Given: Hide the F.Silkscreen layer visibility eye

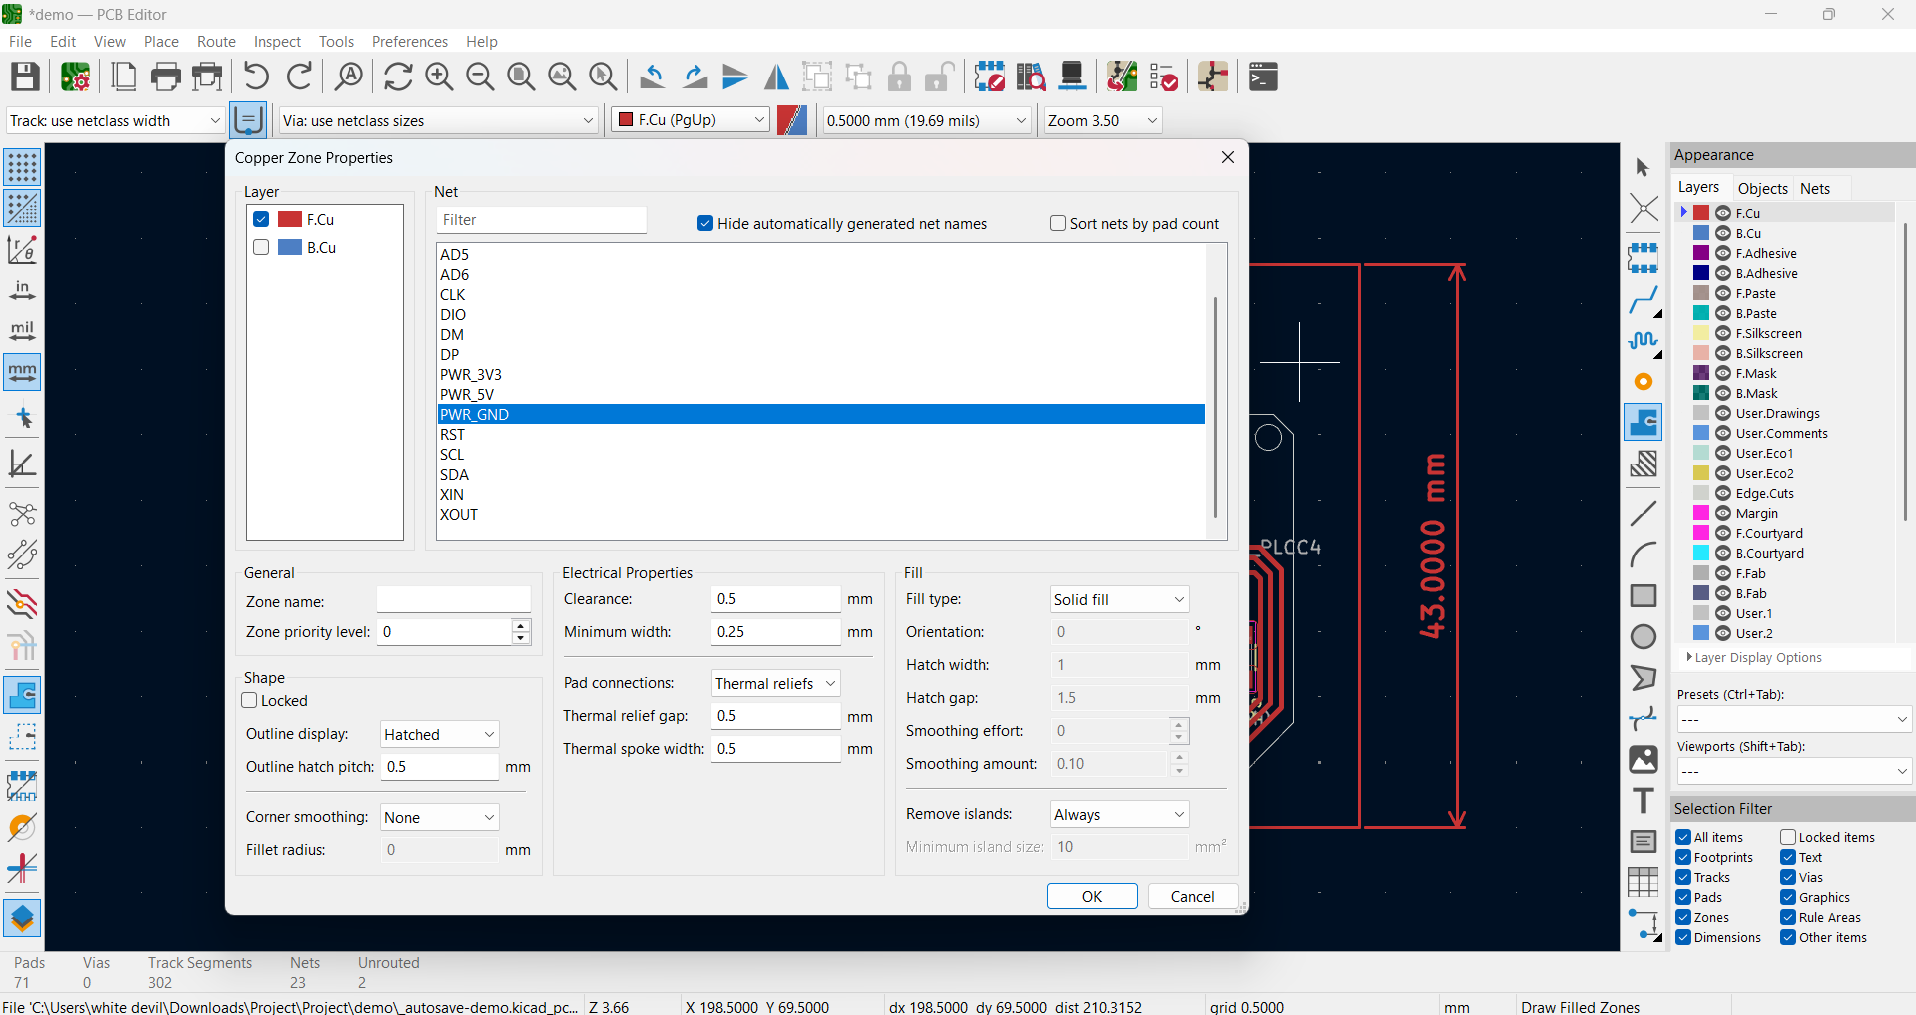Looking at the screenshot, I should (x=1723, y=333).
